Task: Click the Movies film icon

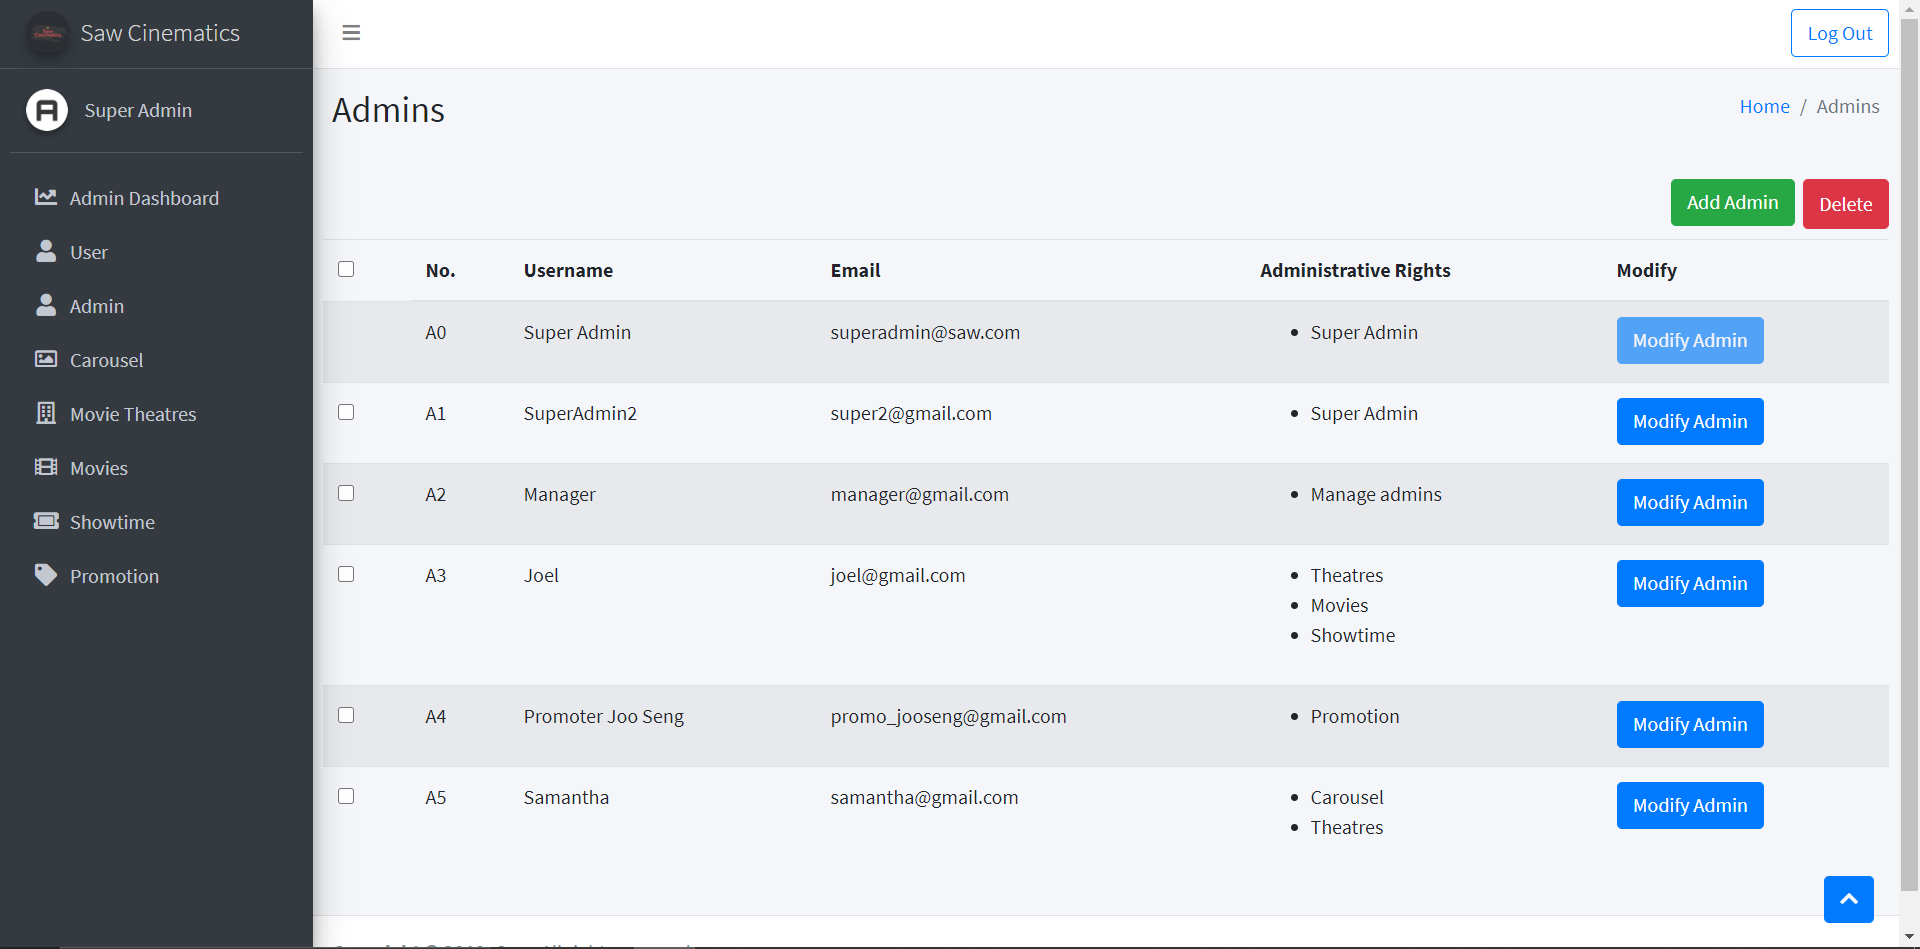Action: pos(46,467)
